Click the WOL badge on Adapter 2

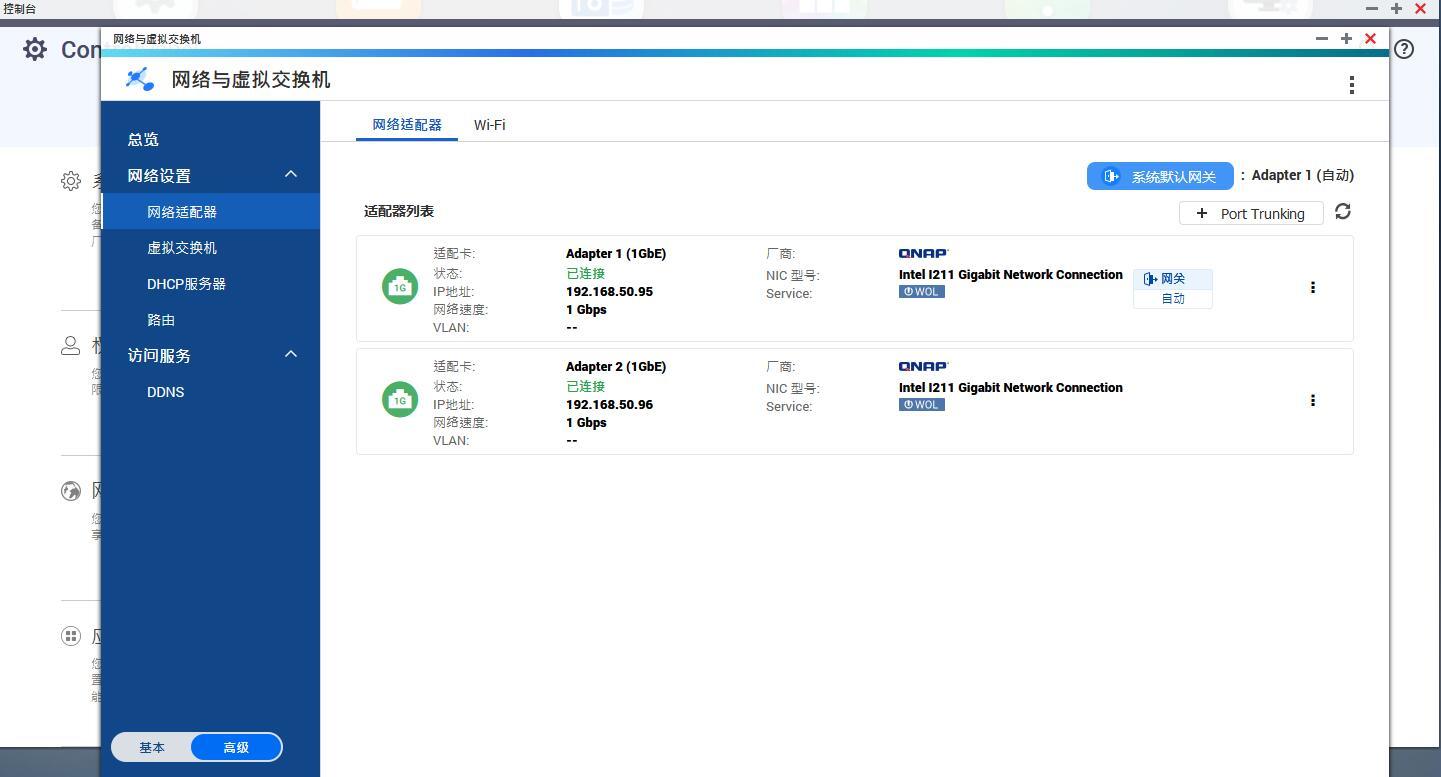click(x=921, y=405)
